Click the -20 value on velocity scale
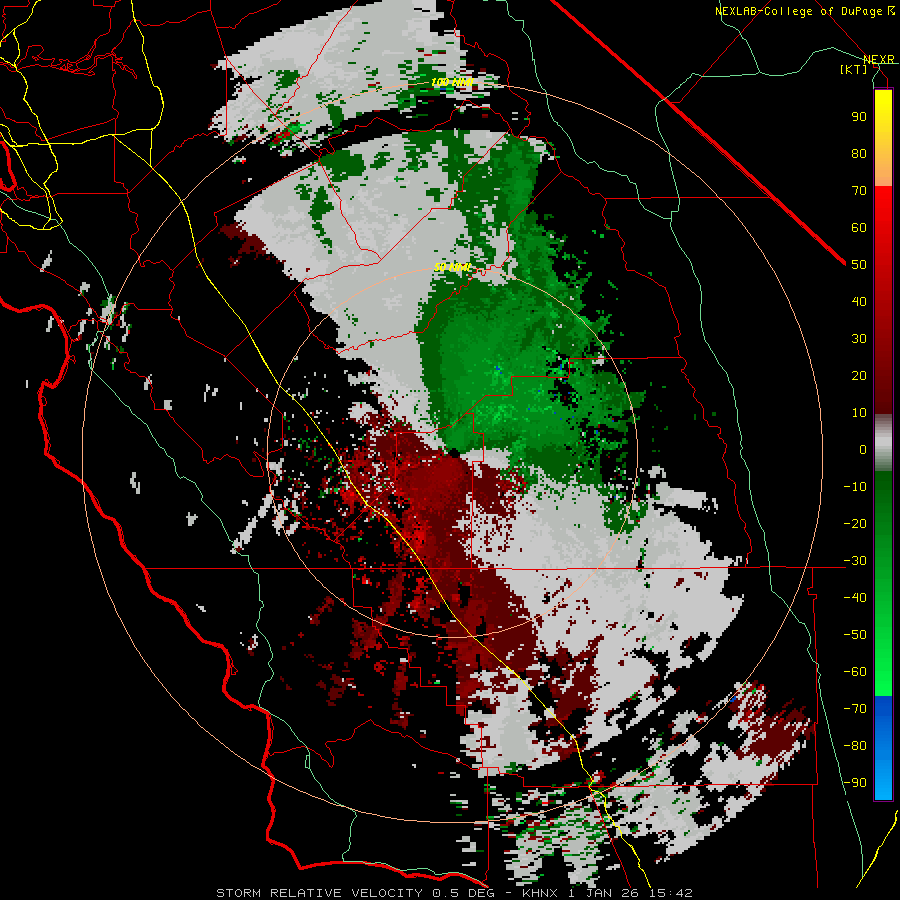900x900 pixels. coord(855,524)
